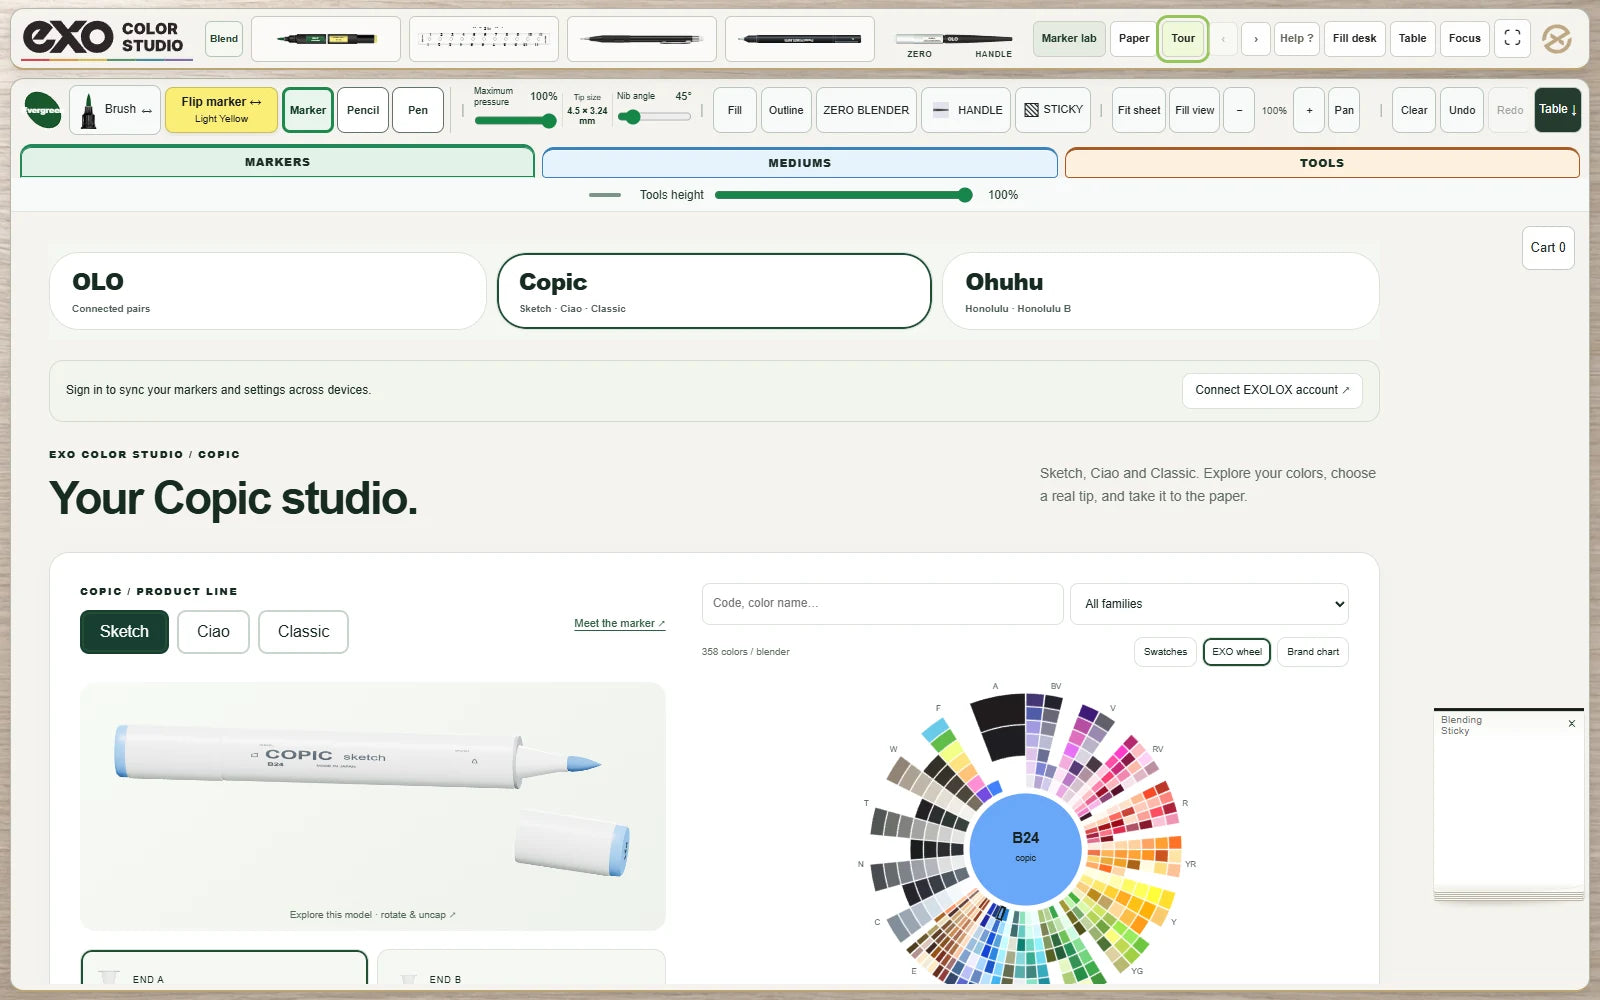Screen dimensions: 1600x1000
Task: Open the TOOLS tab
Action: [1322, 163]
